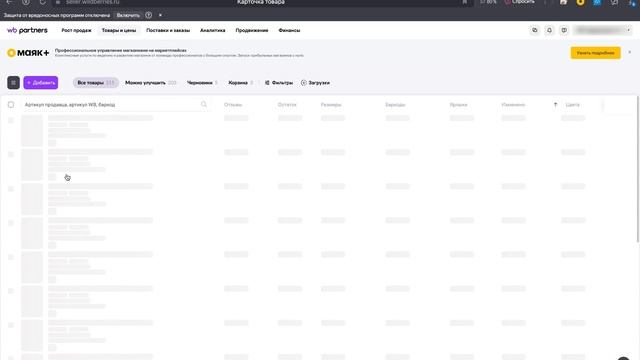This screenshot has width=640, height=360.
Task: Click the vertical scrollbar of the product list
Action: tap(638, 169)
